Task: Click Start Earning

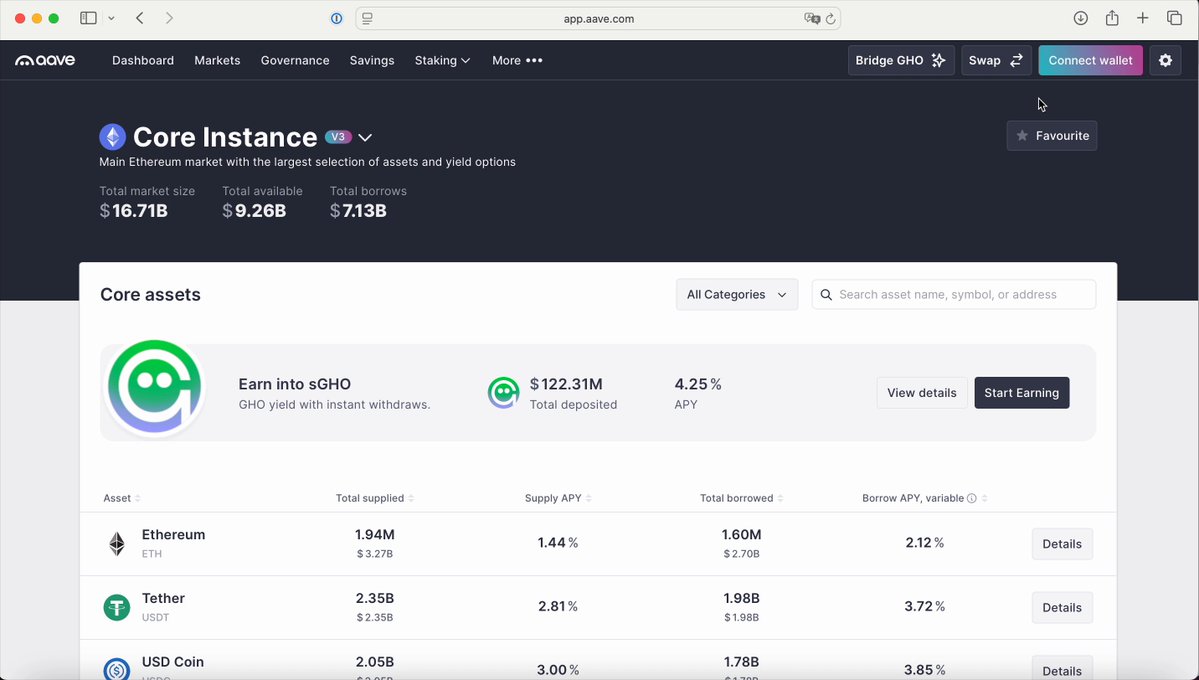Action: [x=1022, y=392]
